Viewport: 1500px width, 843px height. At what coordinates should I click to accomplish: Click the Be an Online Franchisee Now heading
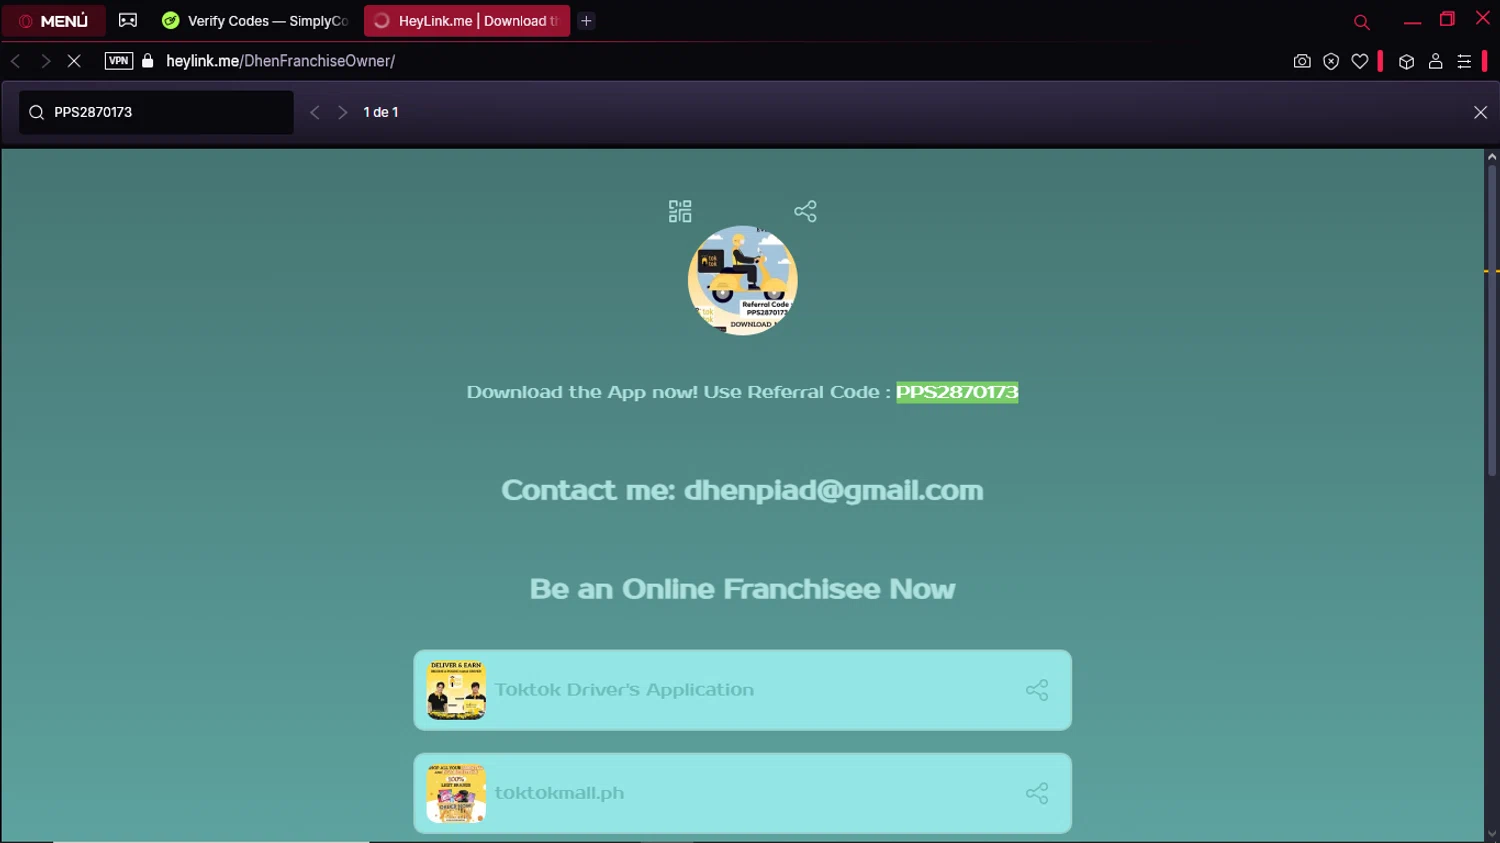pyautogui.click(x=742, y=589)
